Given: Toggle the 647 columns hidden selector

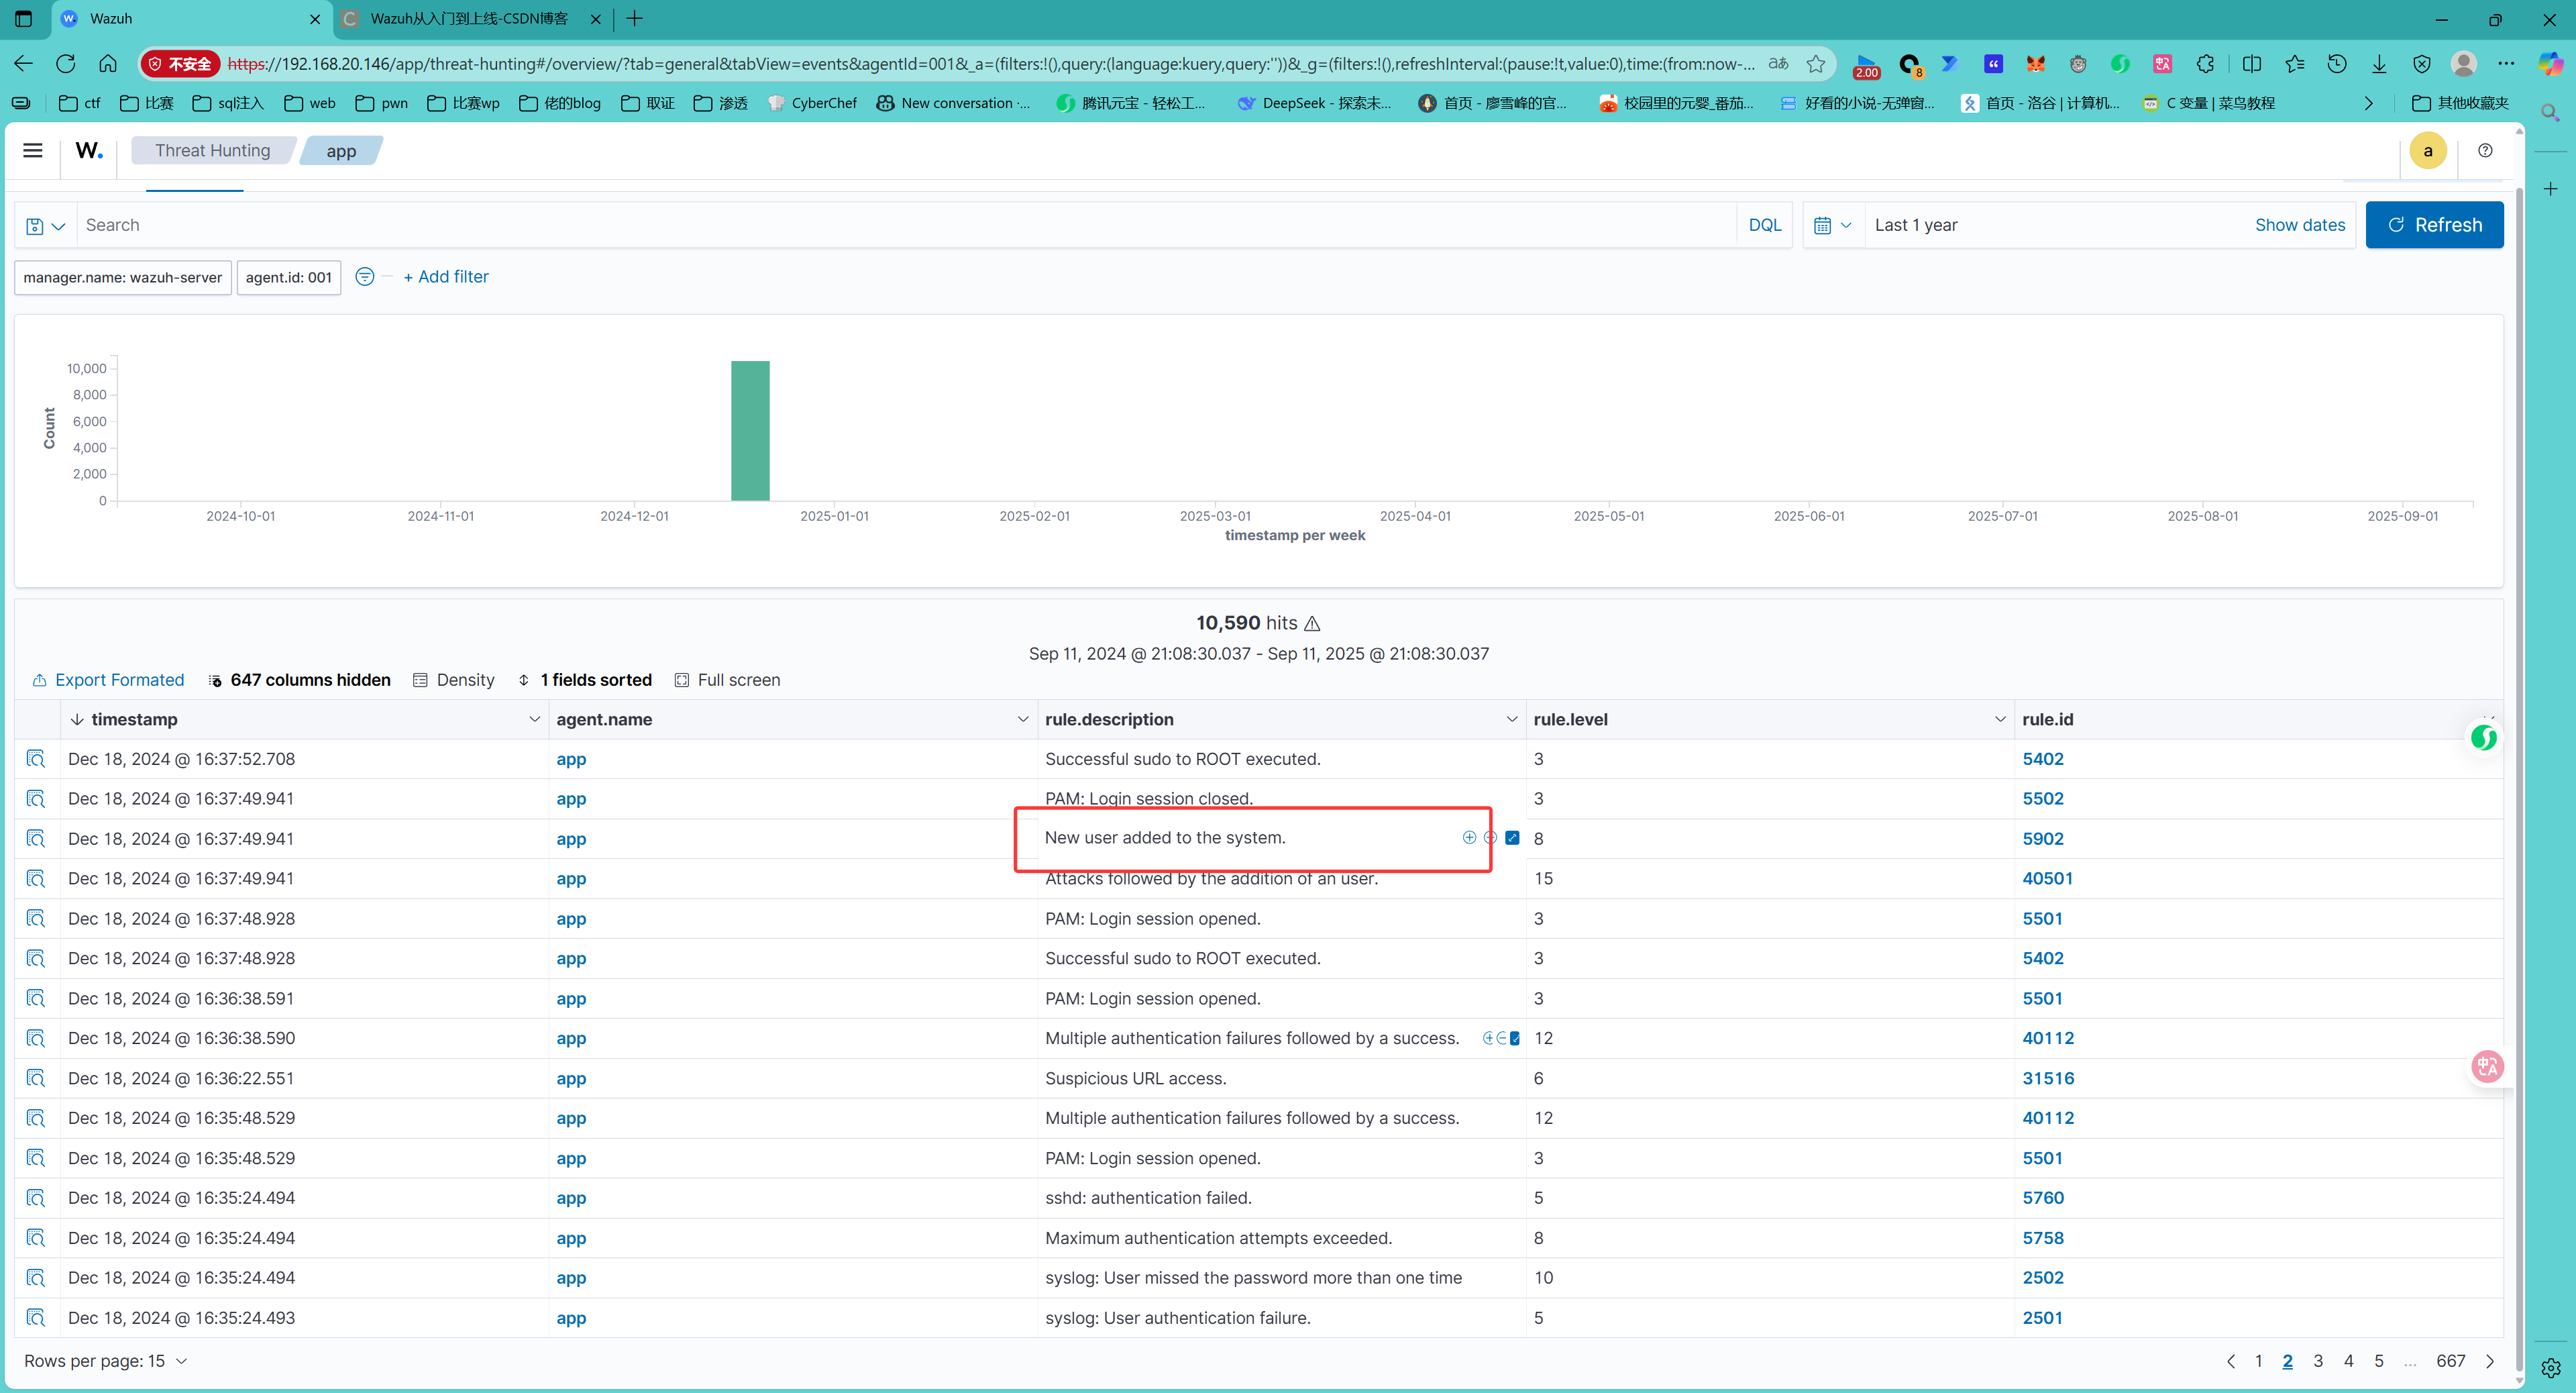Looking at the screenshot, I should 299,680.
